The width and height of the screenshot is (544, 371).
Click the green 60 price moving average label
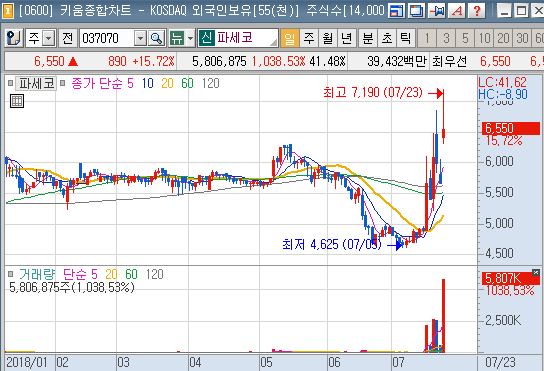tap(187, 83)
